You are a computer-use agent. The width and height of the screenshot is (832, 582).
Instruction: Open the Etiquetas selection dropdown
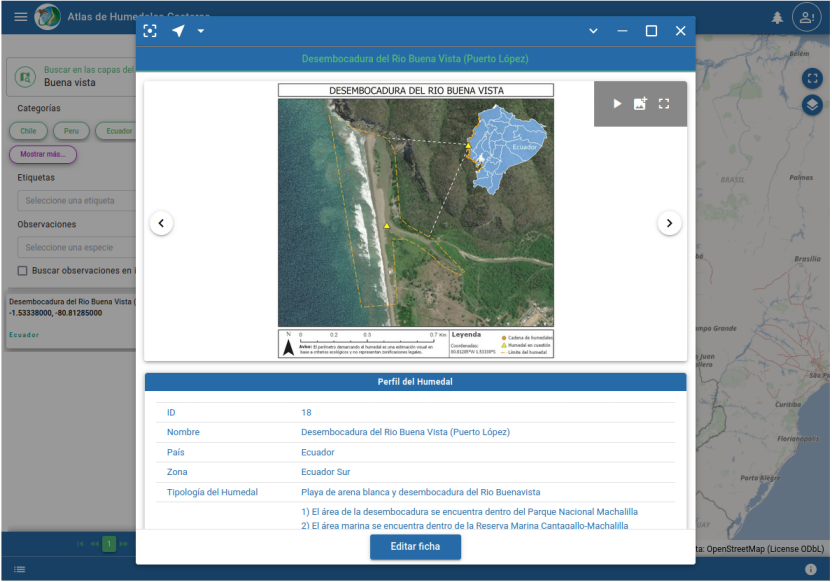click(75, 201)
